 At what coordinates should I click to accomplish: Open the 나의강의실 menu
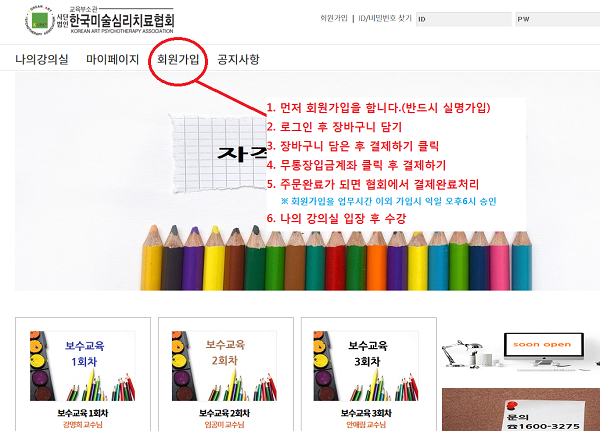tap(42, 59)
